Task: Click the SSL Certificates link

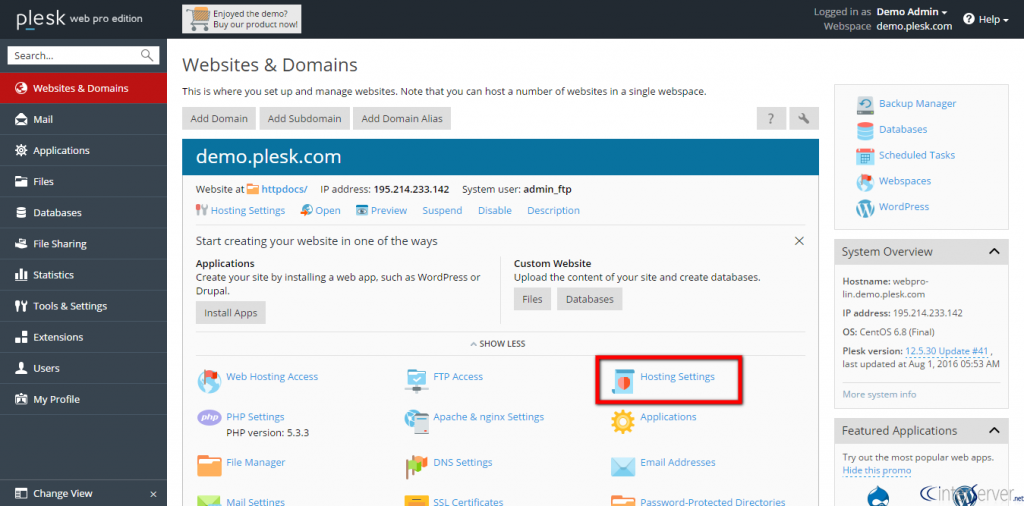Action: 468,501
